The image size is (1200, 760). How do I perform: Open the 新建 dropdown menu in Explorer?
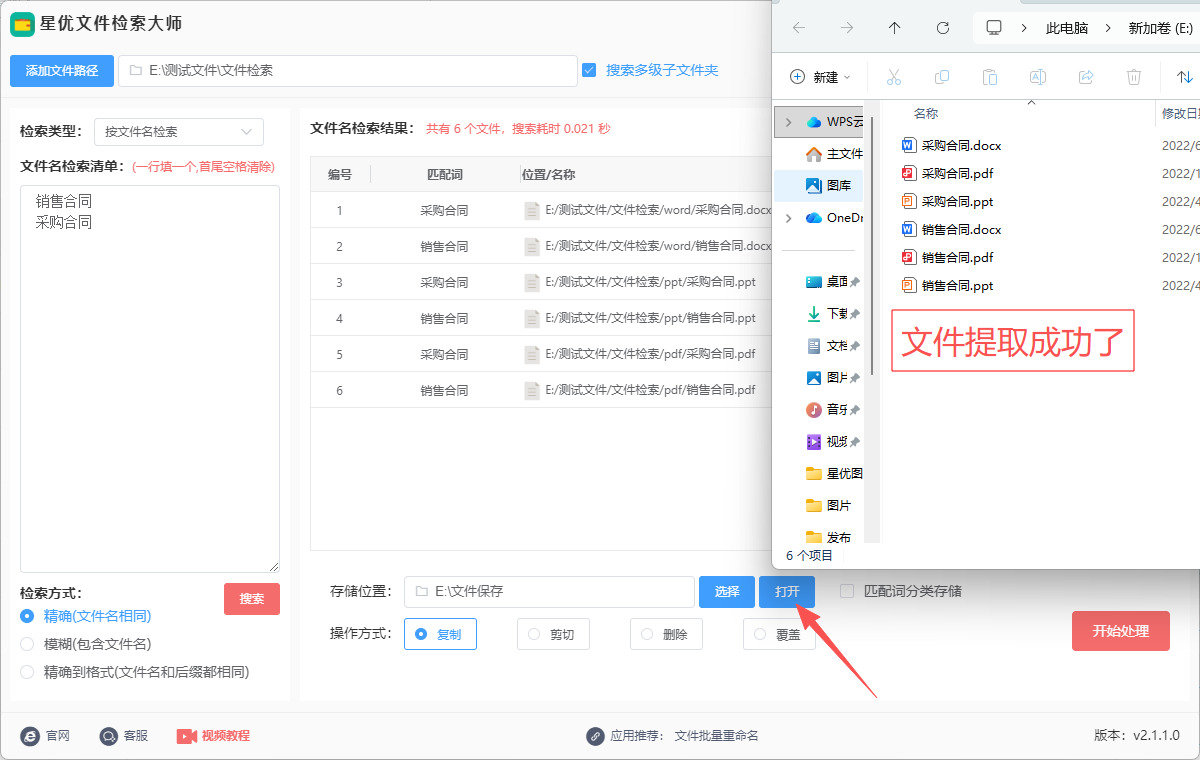coord(821,77)
